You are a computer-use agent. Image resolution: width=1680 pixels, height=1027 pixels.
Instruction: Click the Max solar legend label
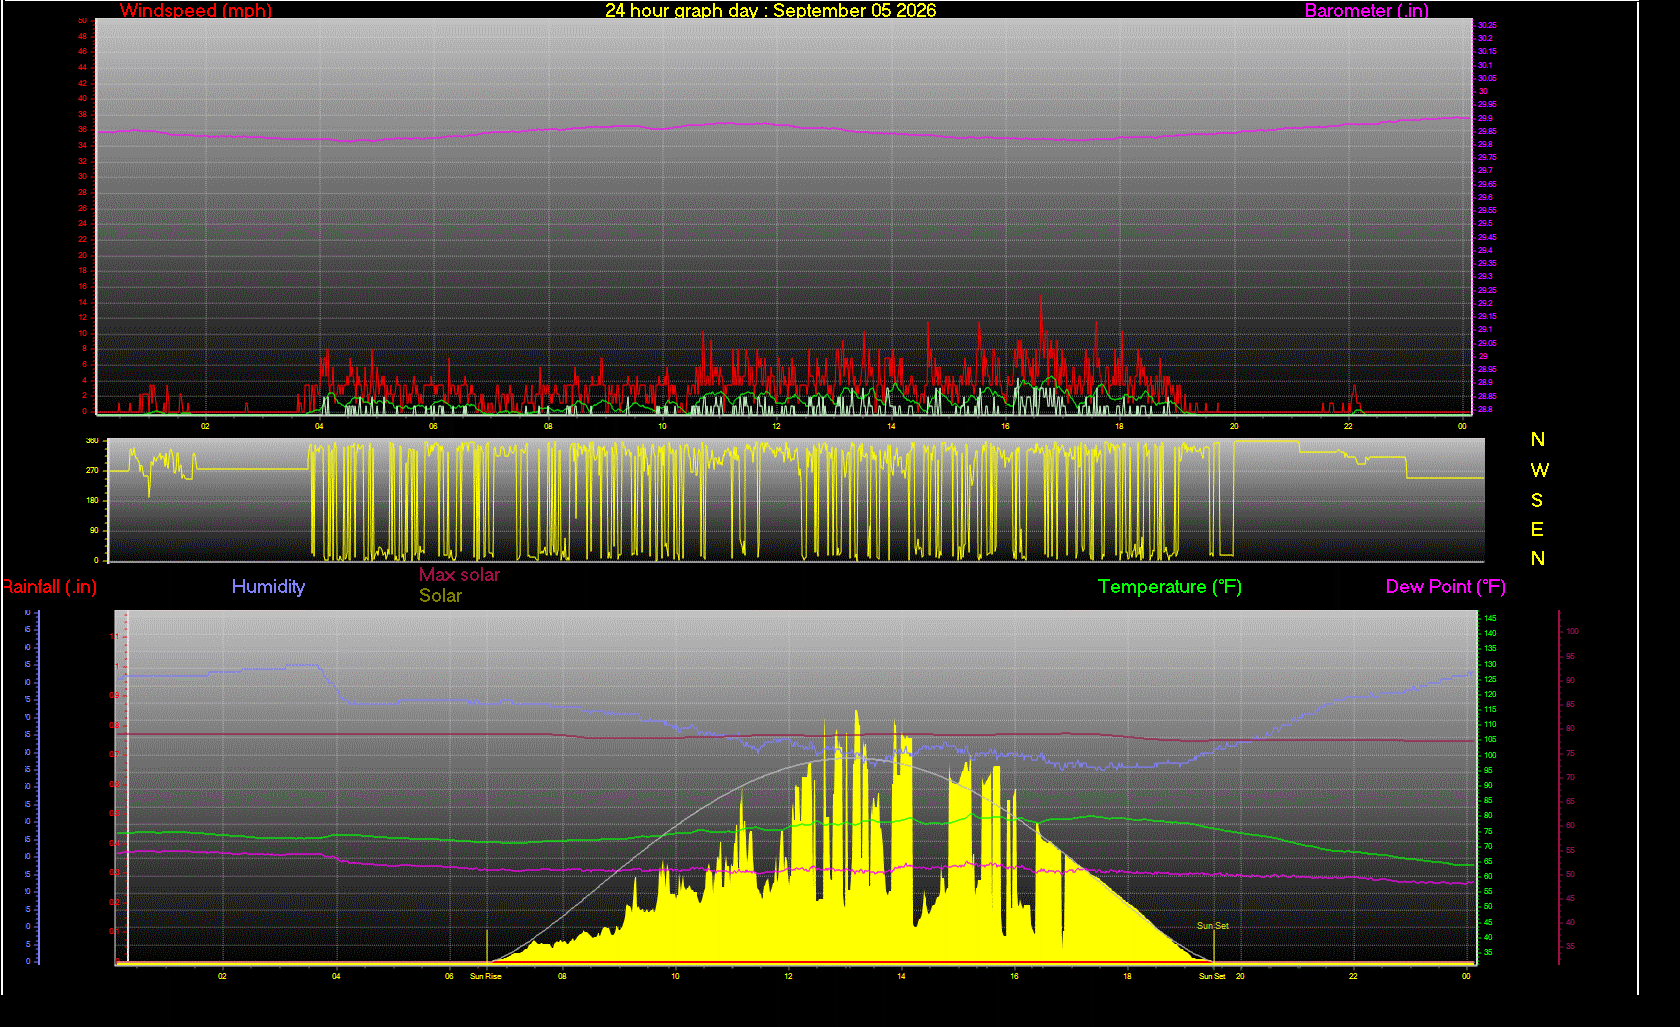(x=459, y=575)
